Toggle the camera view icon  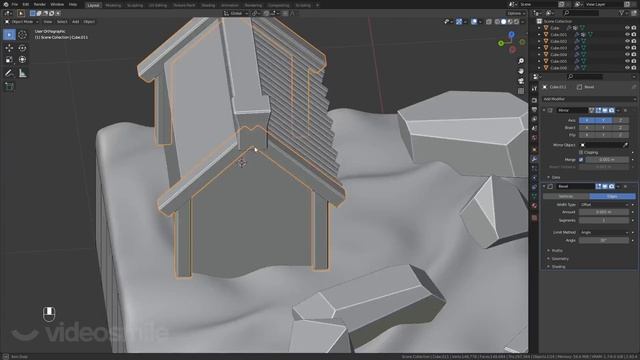[521, 81]
